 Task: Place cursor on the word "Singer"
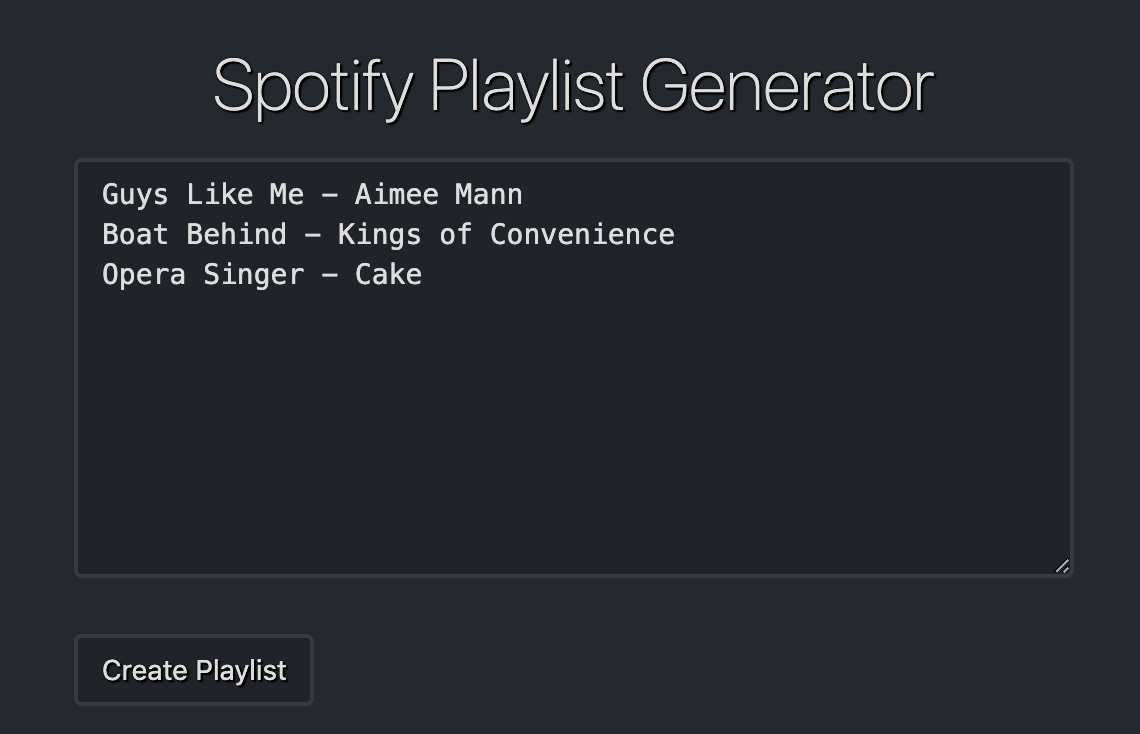[253, 275]
